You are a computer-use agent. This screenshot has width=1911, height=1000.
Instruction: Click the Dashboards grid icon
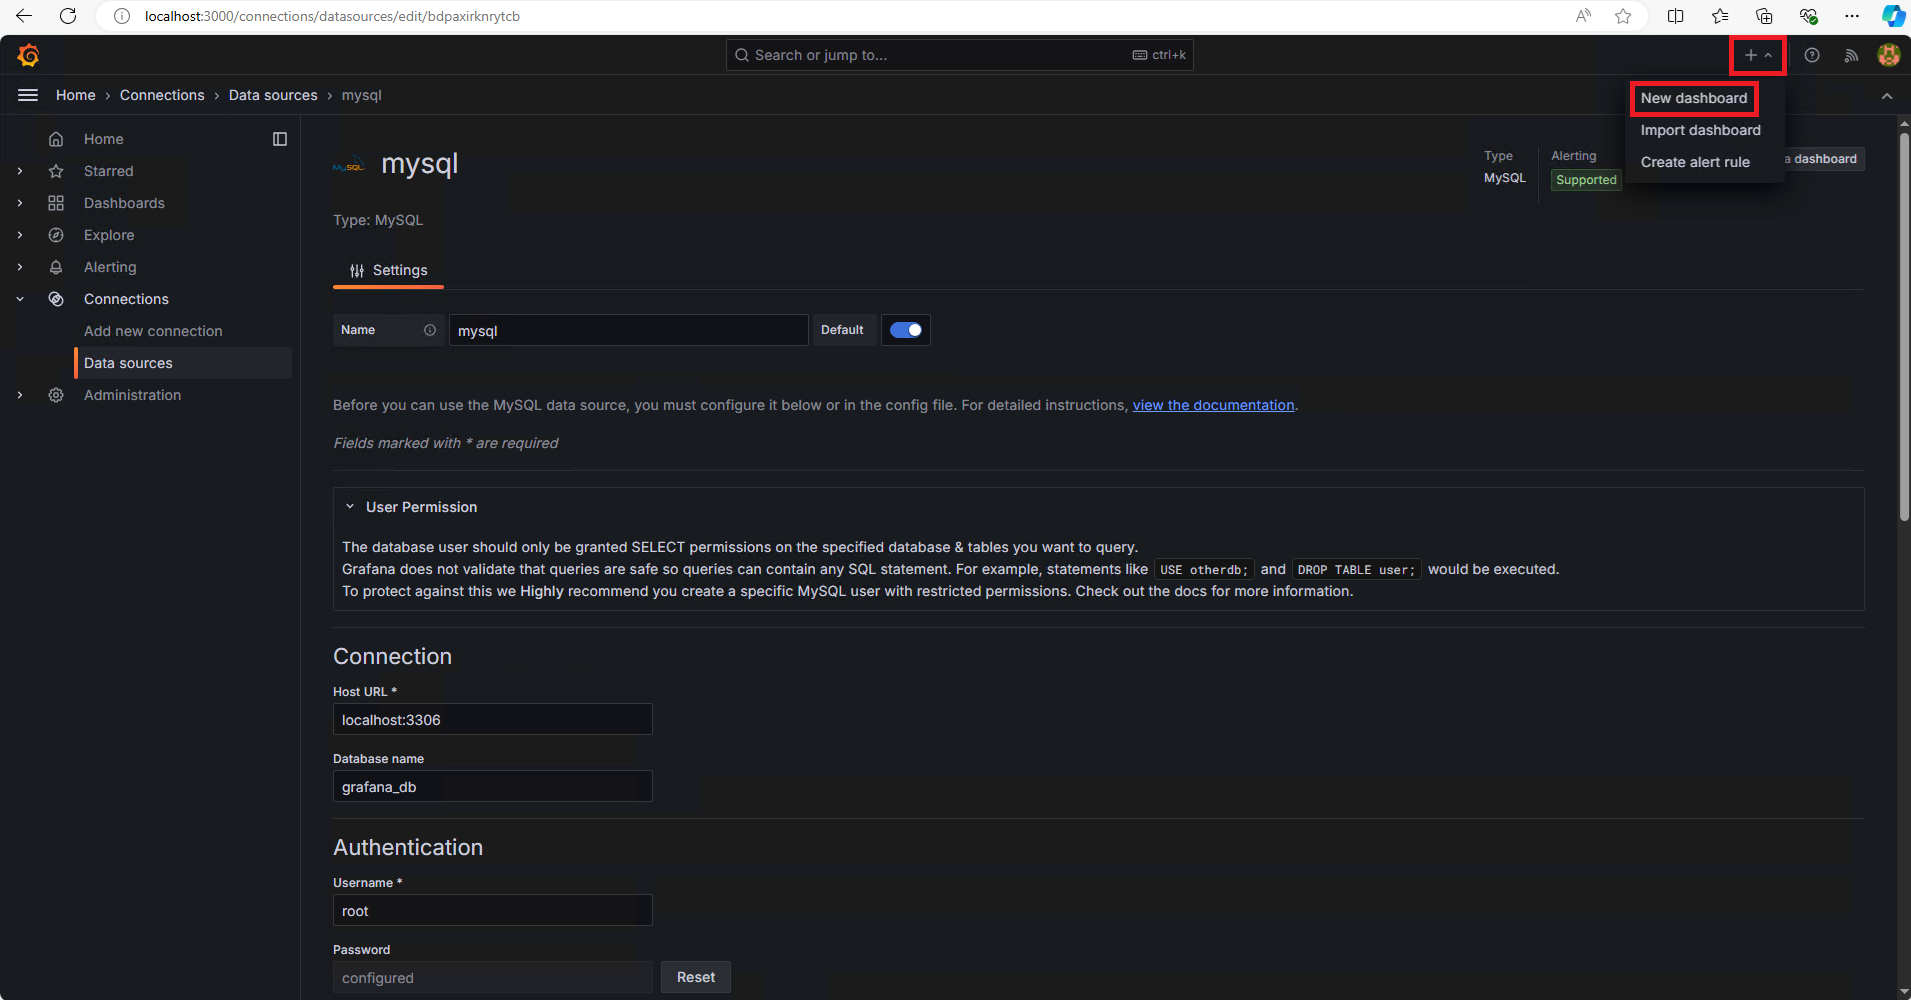click(56, 203)
